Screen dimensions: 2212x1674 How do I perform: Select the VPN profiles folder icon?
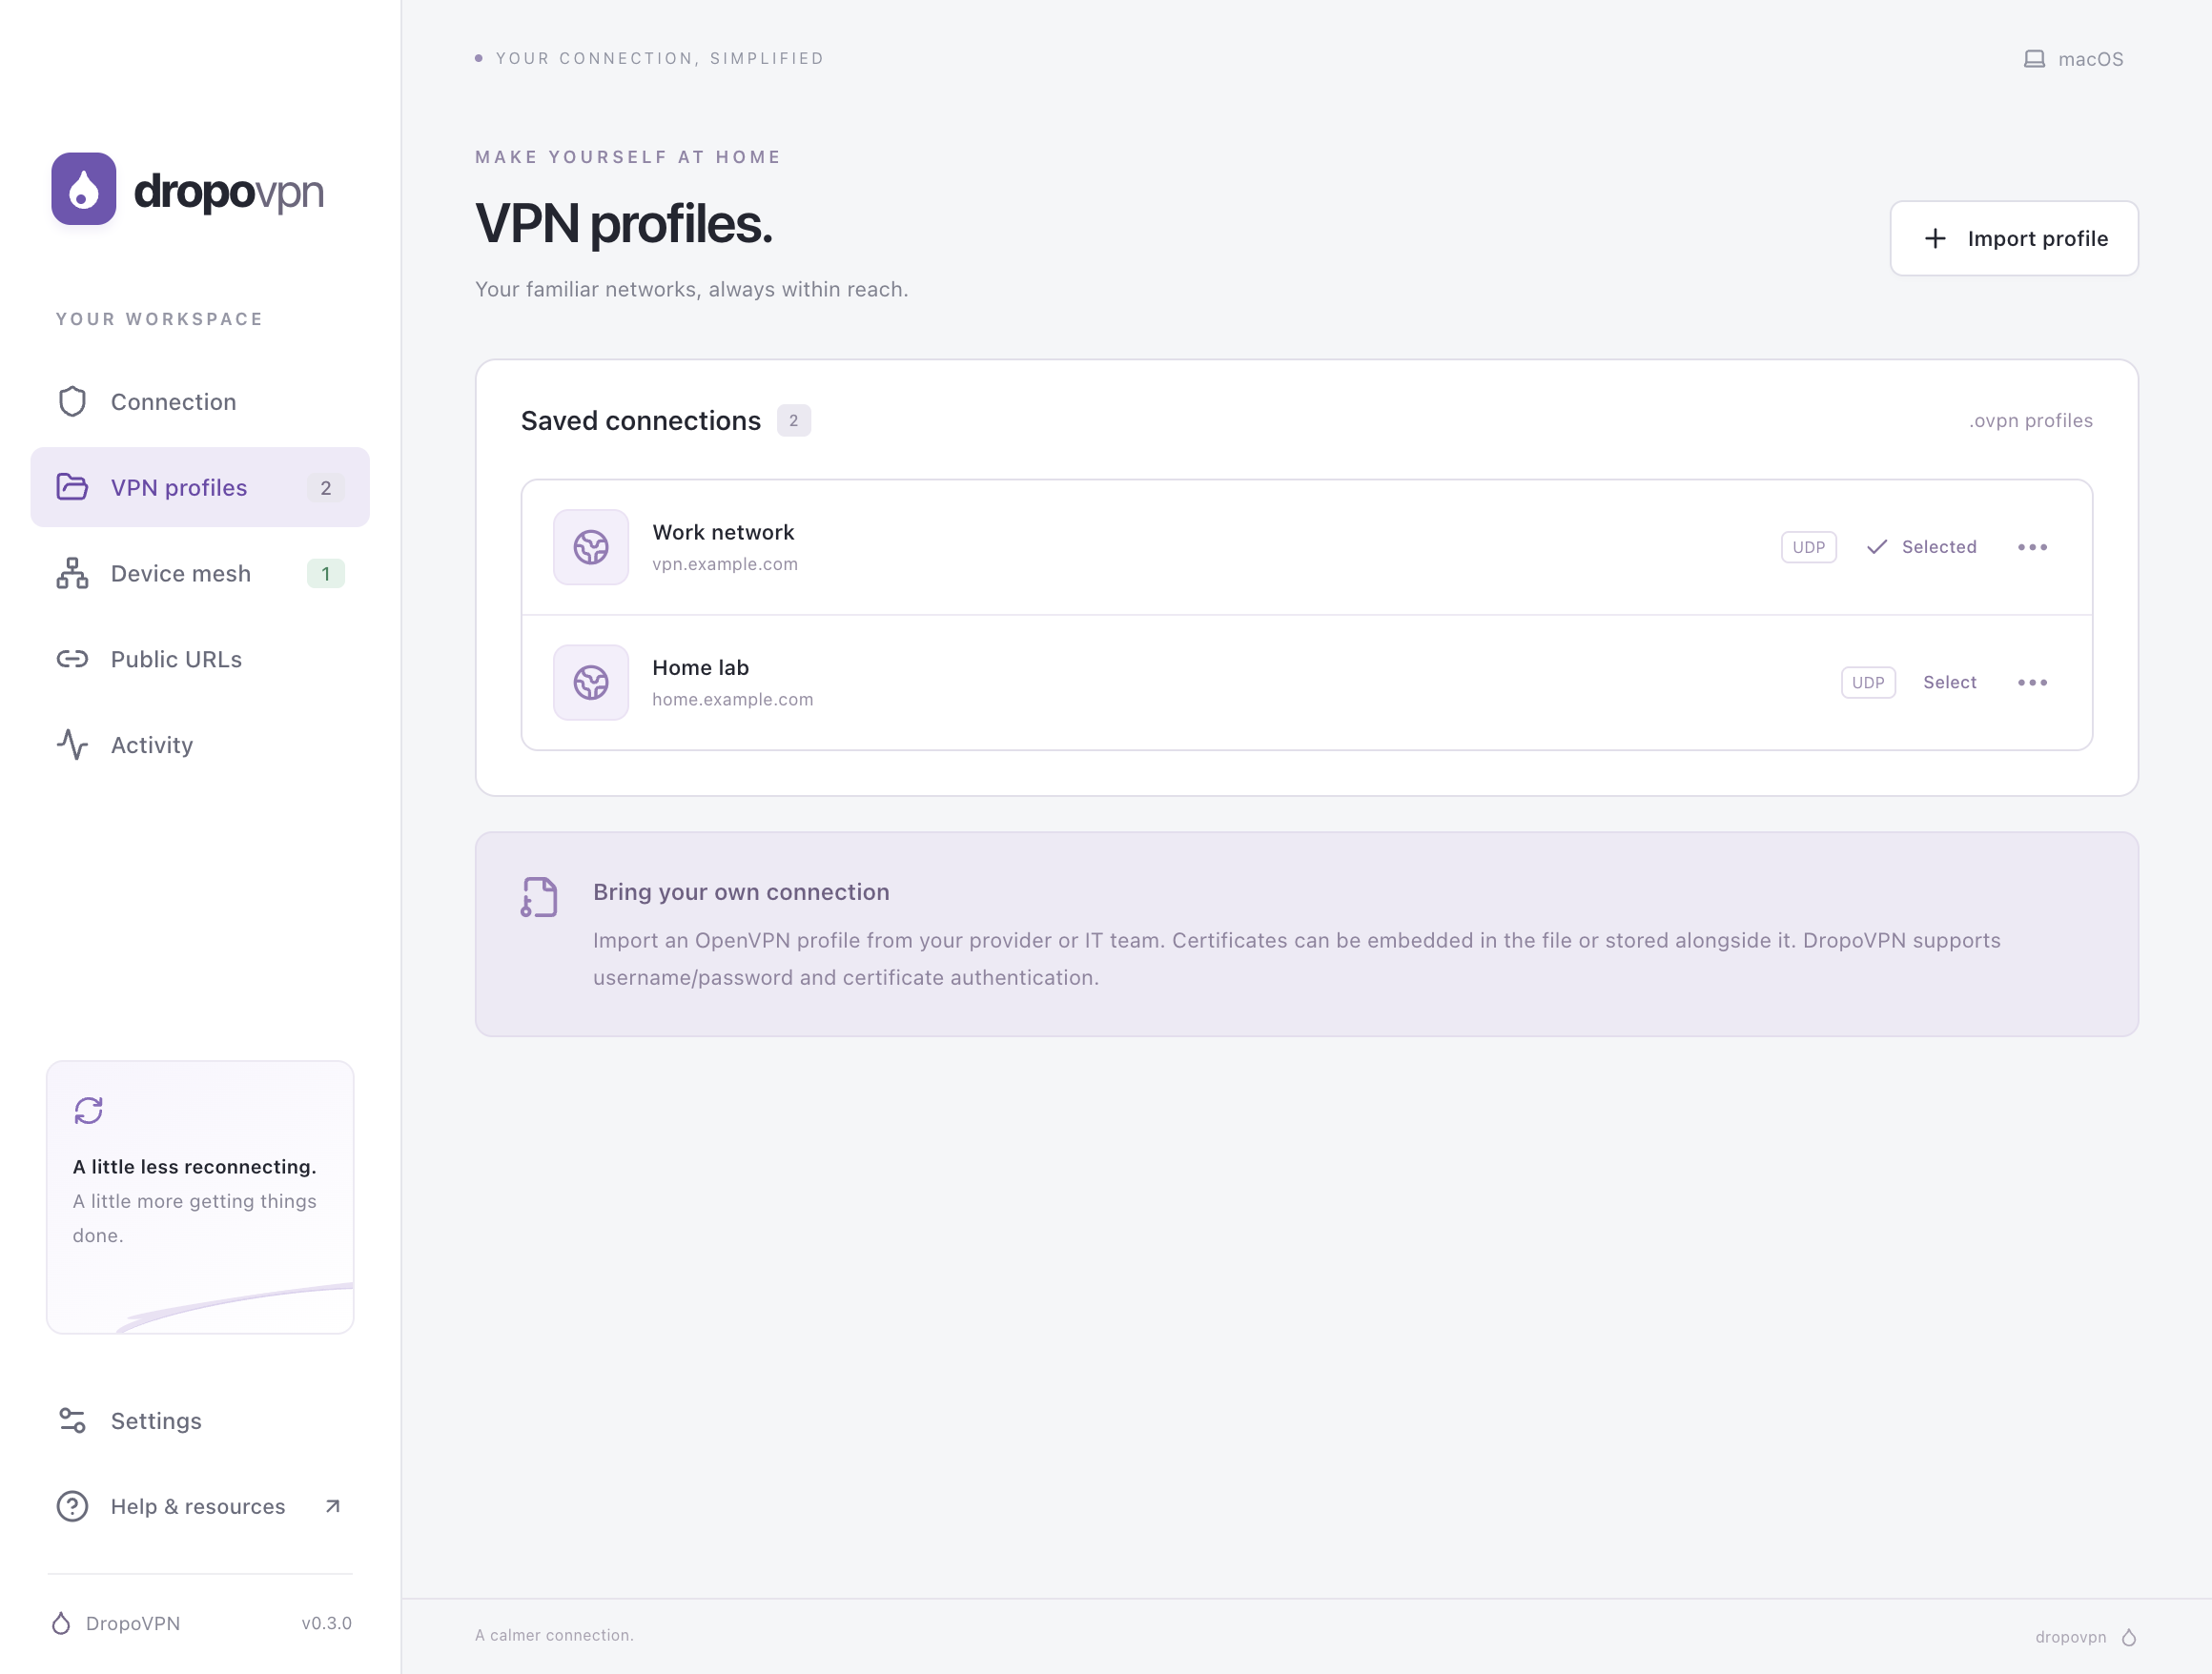(x=72, y=487)
